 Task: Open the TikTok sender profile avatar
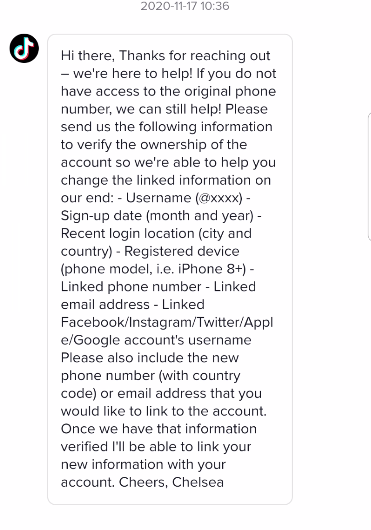point(24,48)
